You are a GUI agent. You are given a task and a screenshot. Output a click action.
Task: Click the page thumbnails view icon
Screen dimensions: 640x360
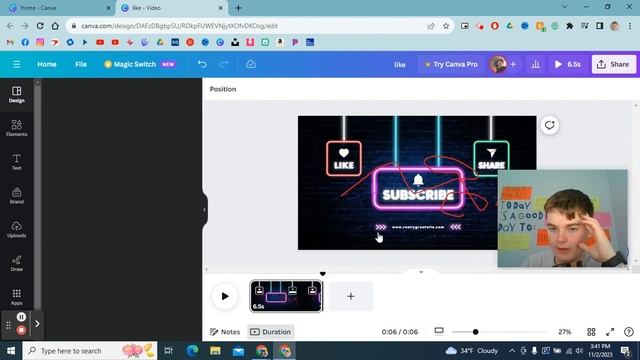(439, 331)
